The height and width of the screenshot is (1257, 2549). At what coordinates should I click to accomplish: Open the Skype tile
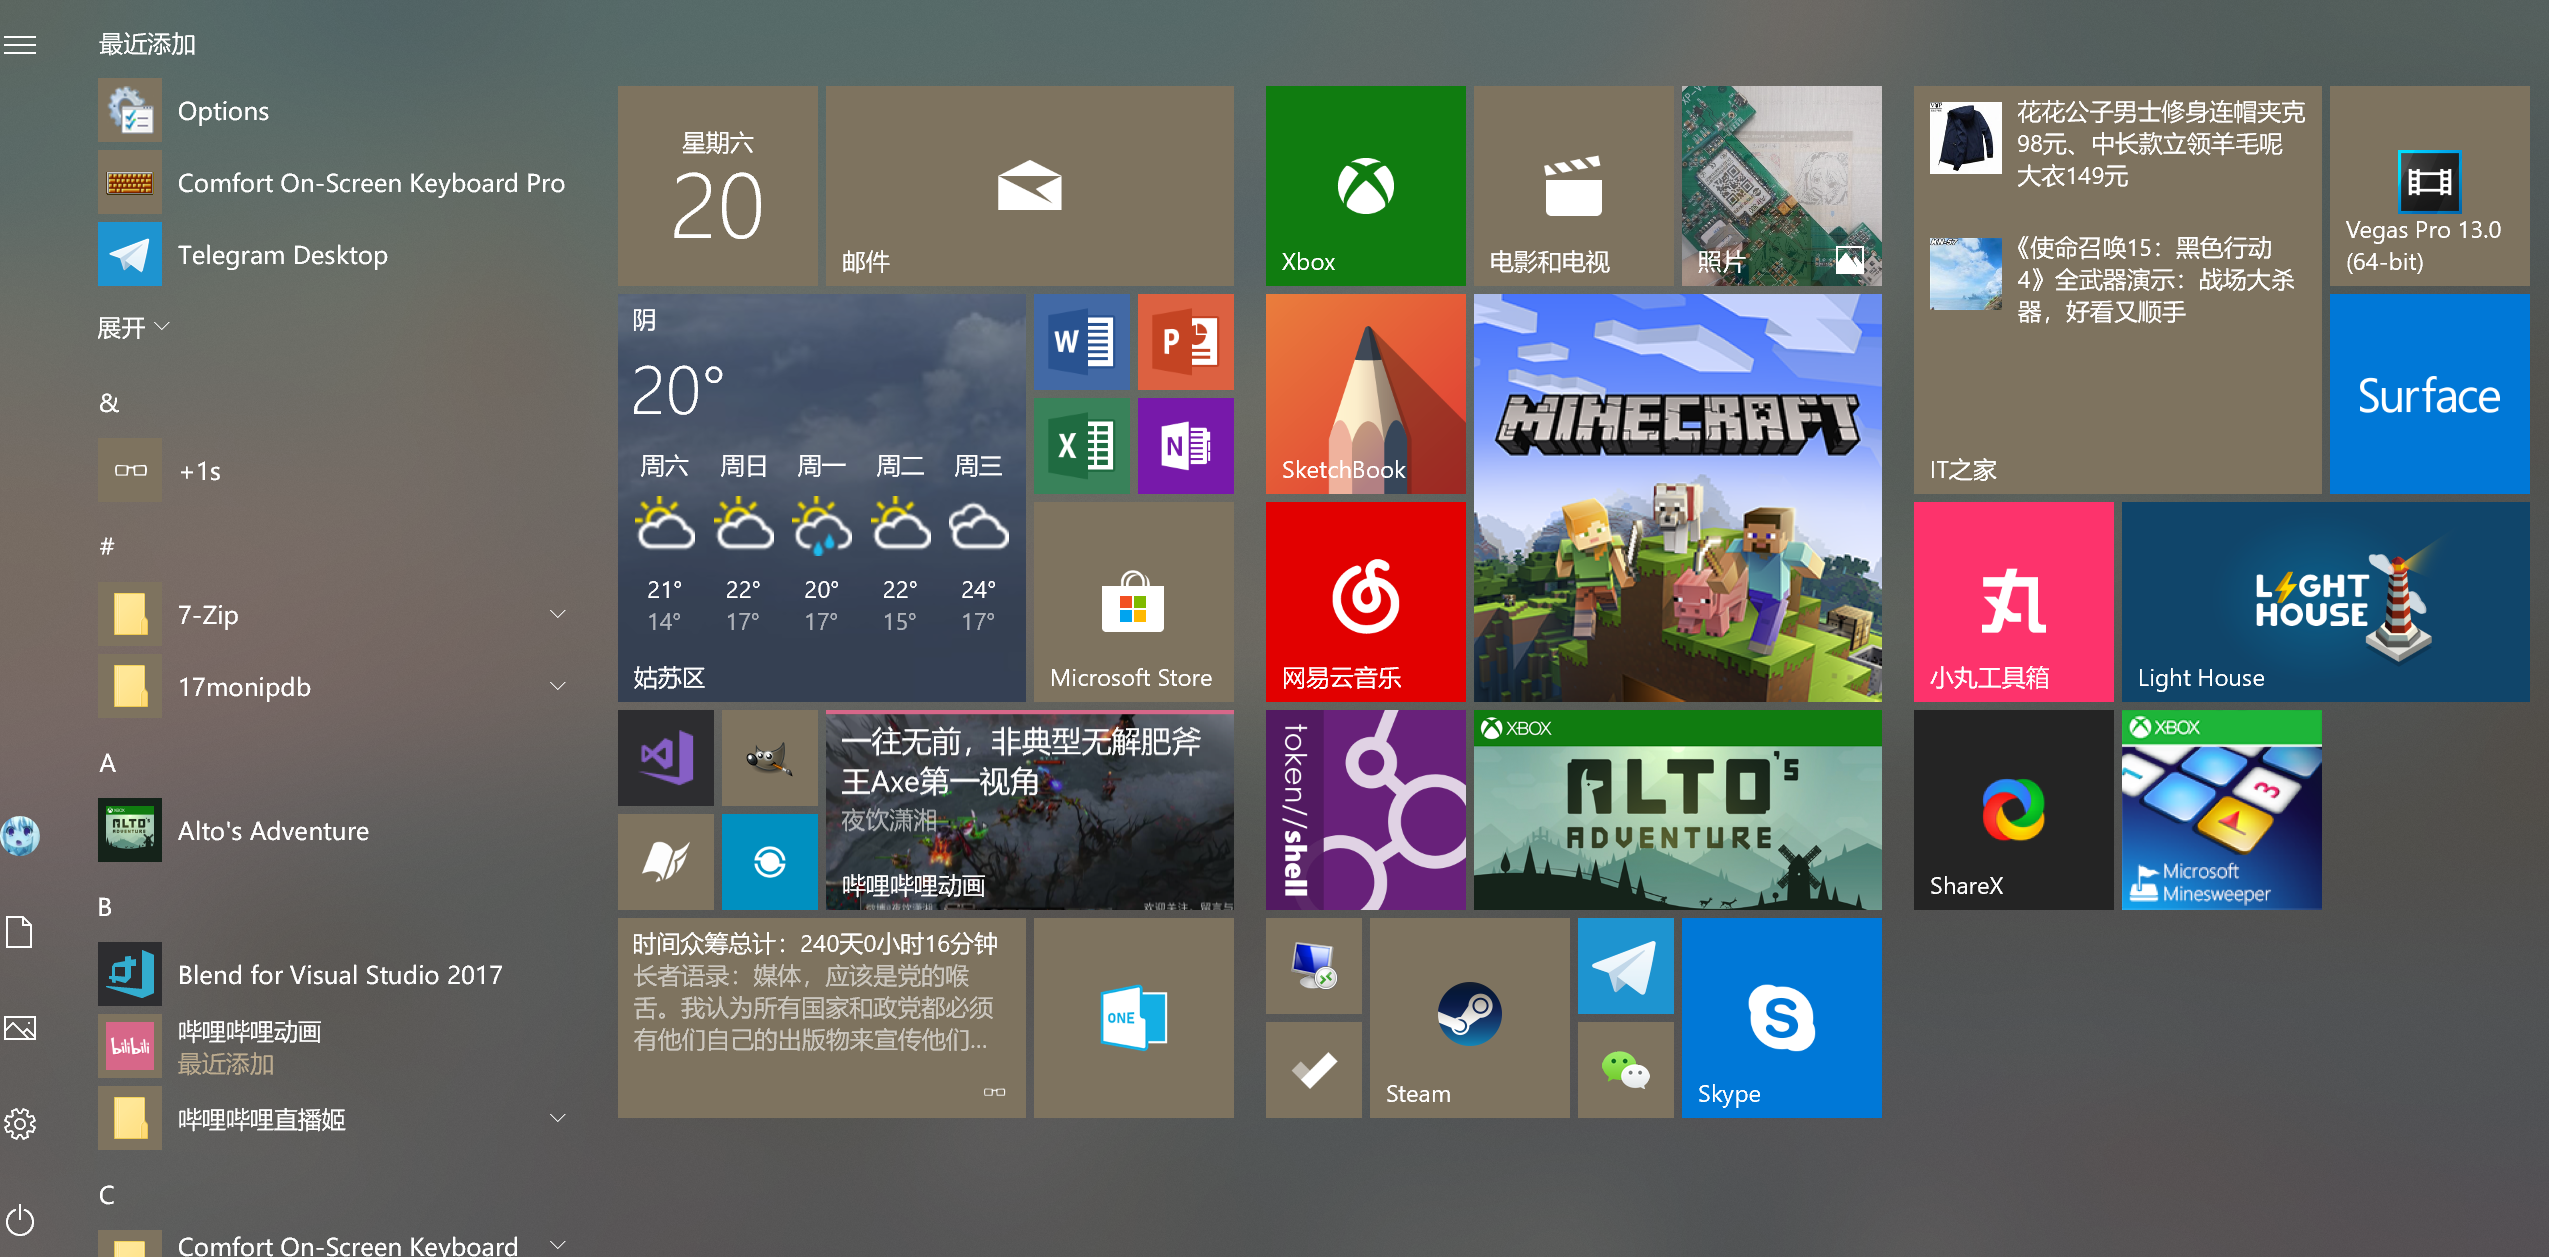(x=1781, y=1018)
